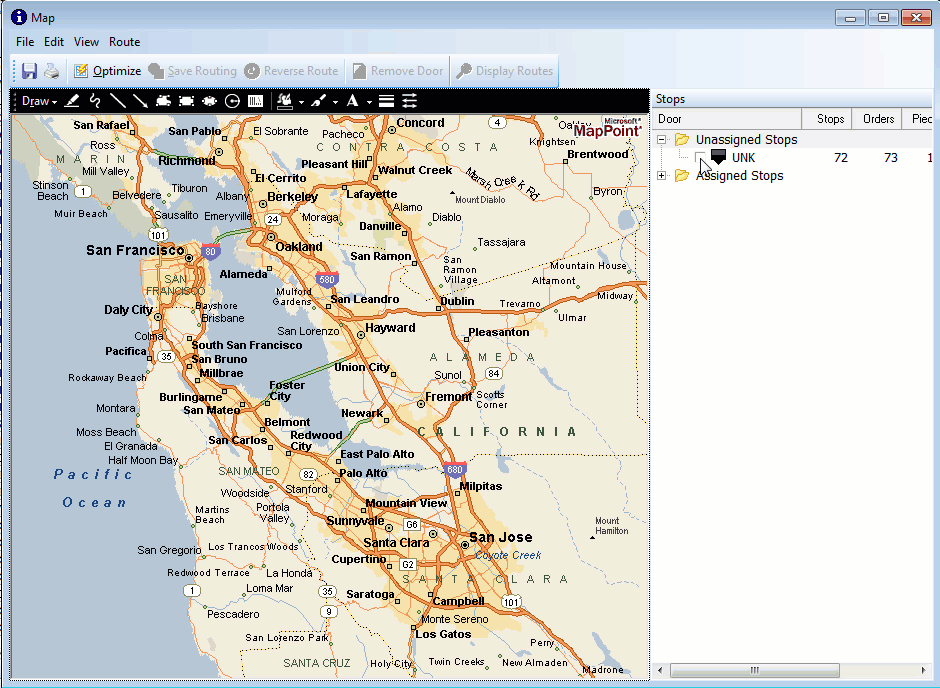Click the Display Routes button
The image size is (940, 688).
(x=505, y=71)
